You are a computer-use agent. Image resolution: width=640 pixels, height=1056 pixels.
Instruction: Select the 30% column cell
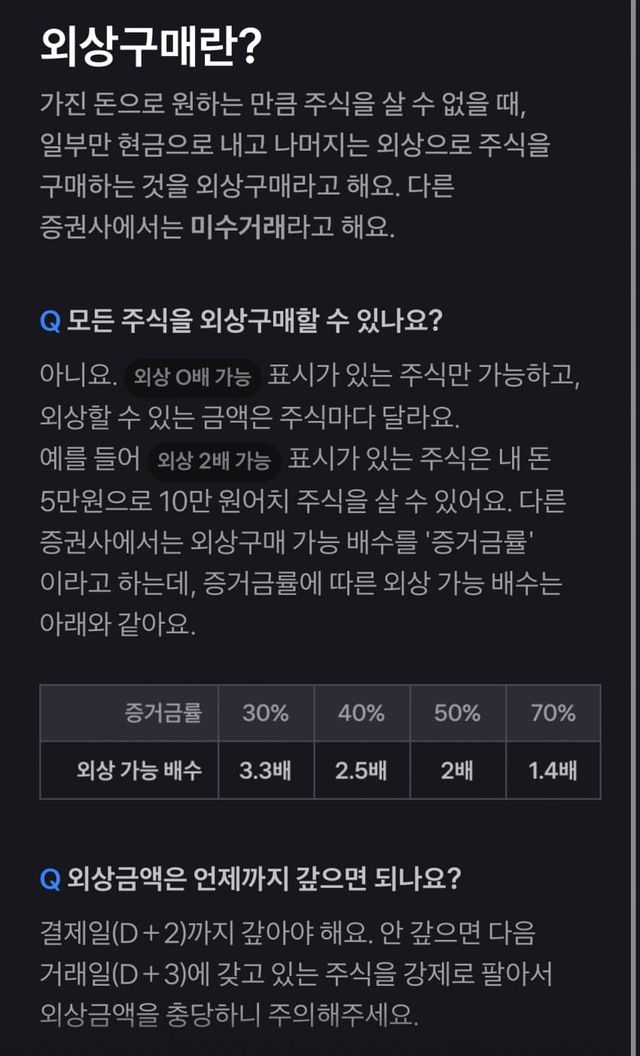[x=265, y=713]
